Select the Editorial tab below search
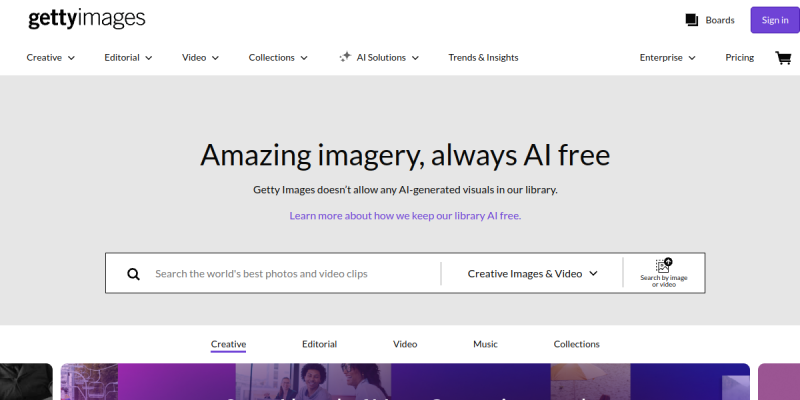 tap(319, 344)
